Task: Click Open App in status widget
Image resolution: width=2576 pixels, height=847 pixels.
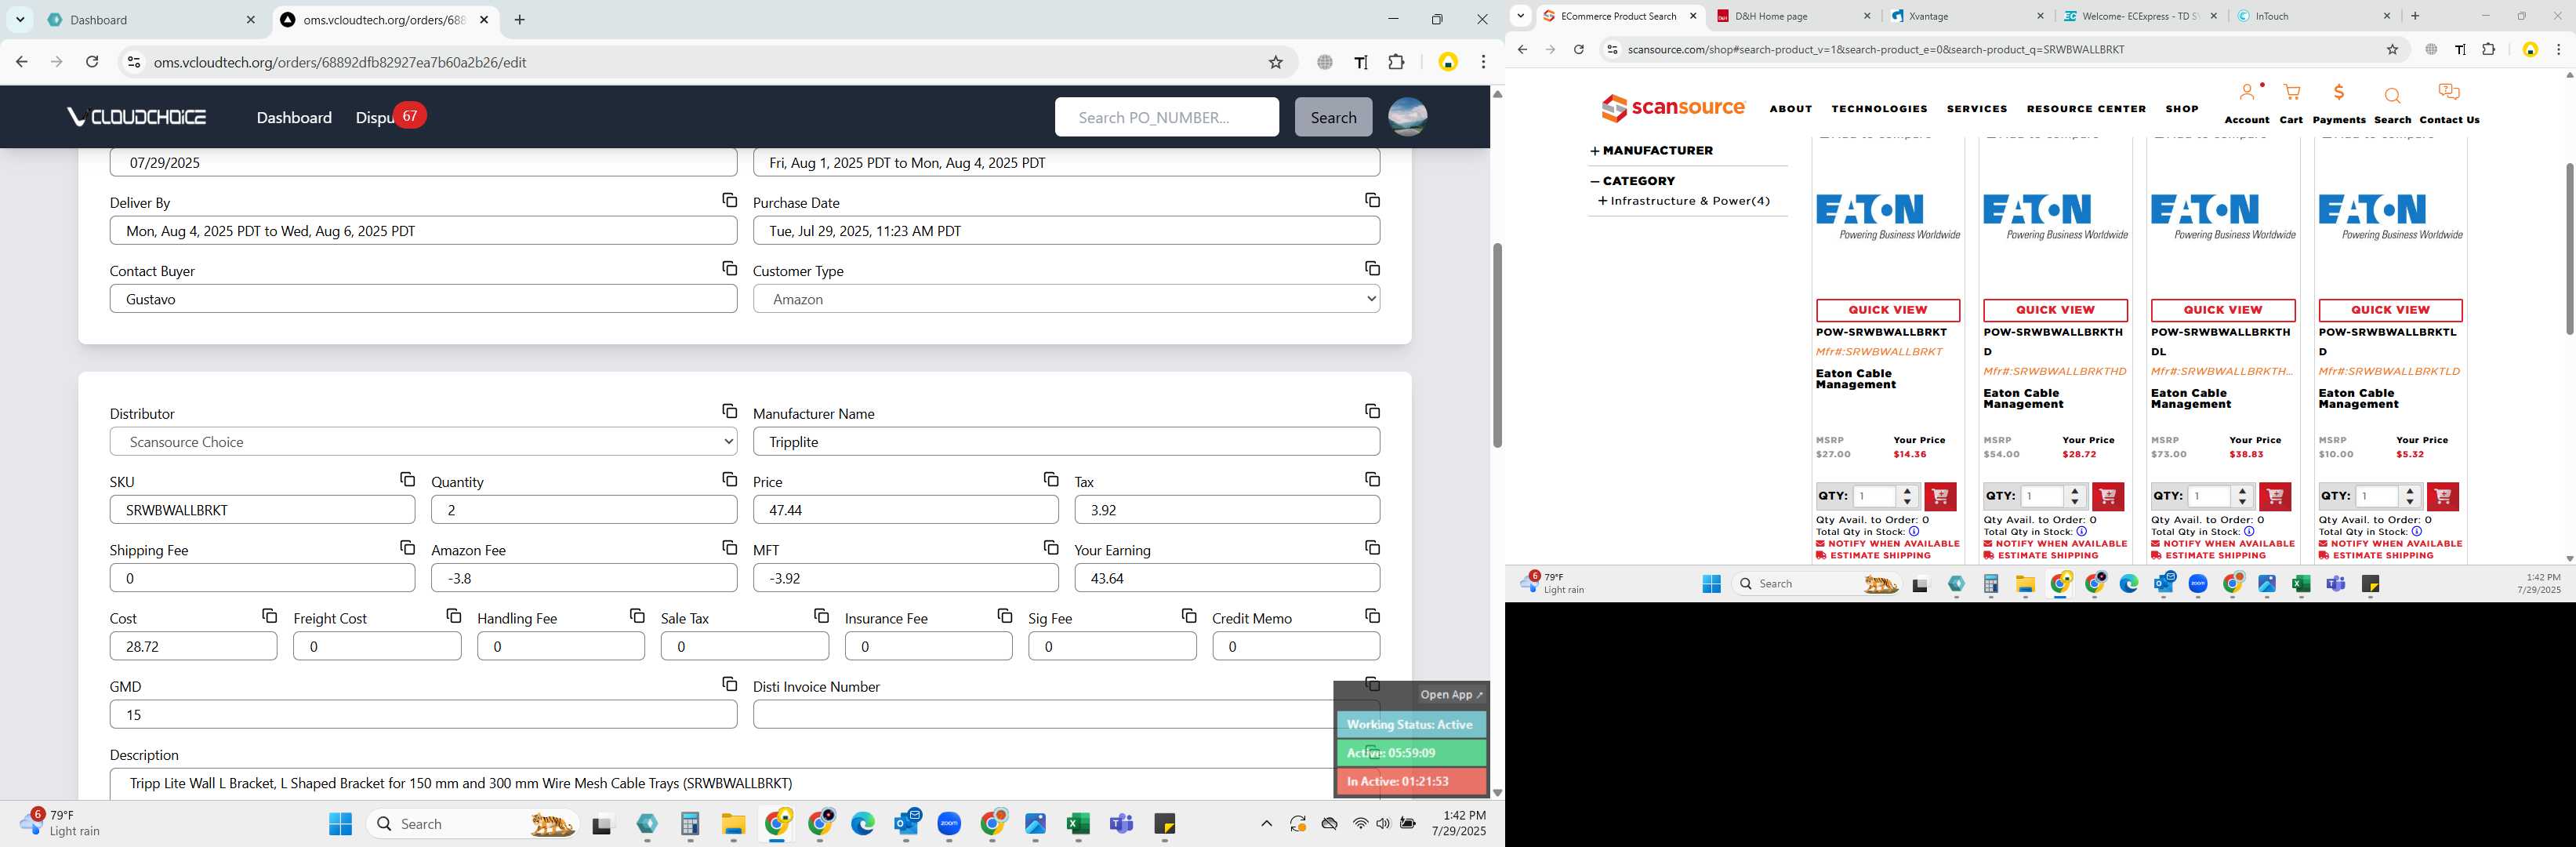Action: 1451,694
